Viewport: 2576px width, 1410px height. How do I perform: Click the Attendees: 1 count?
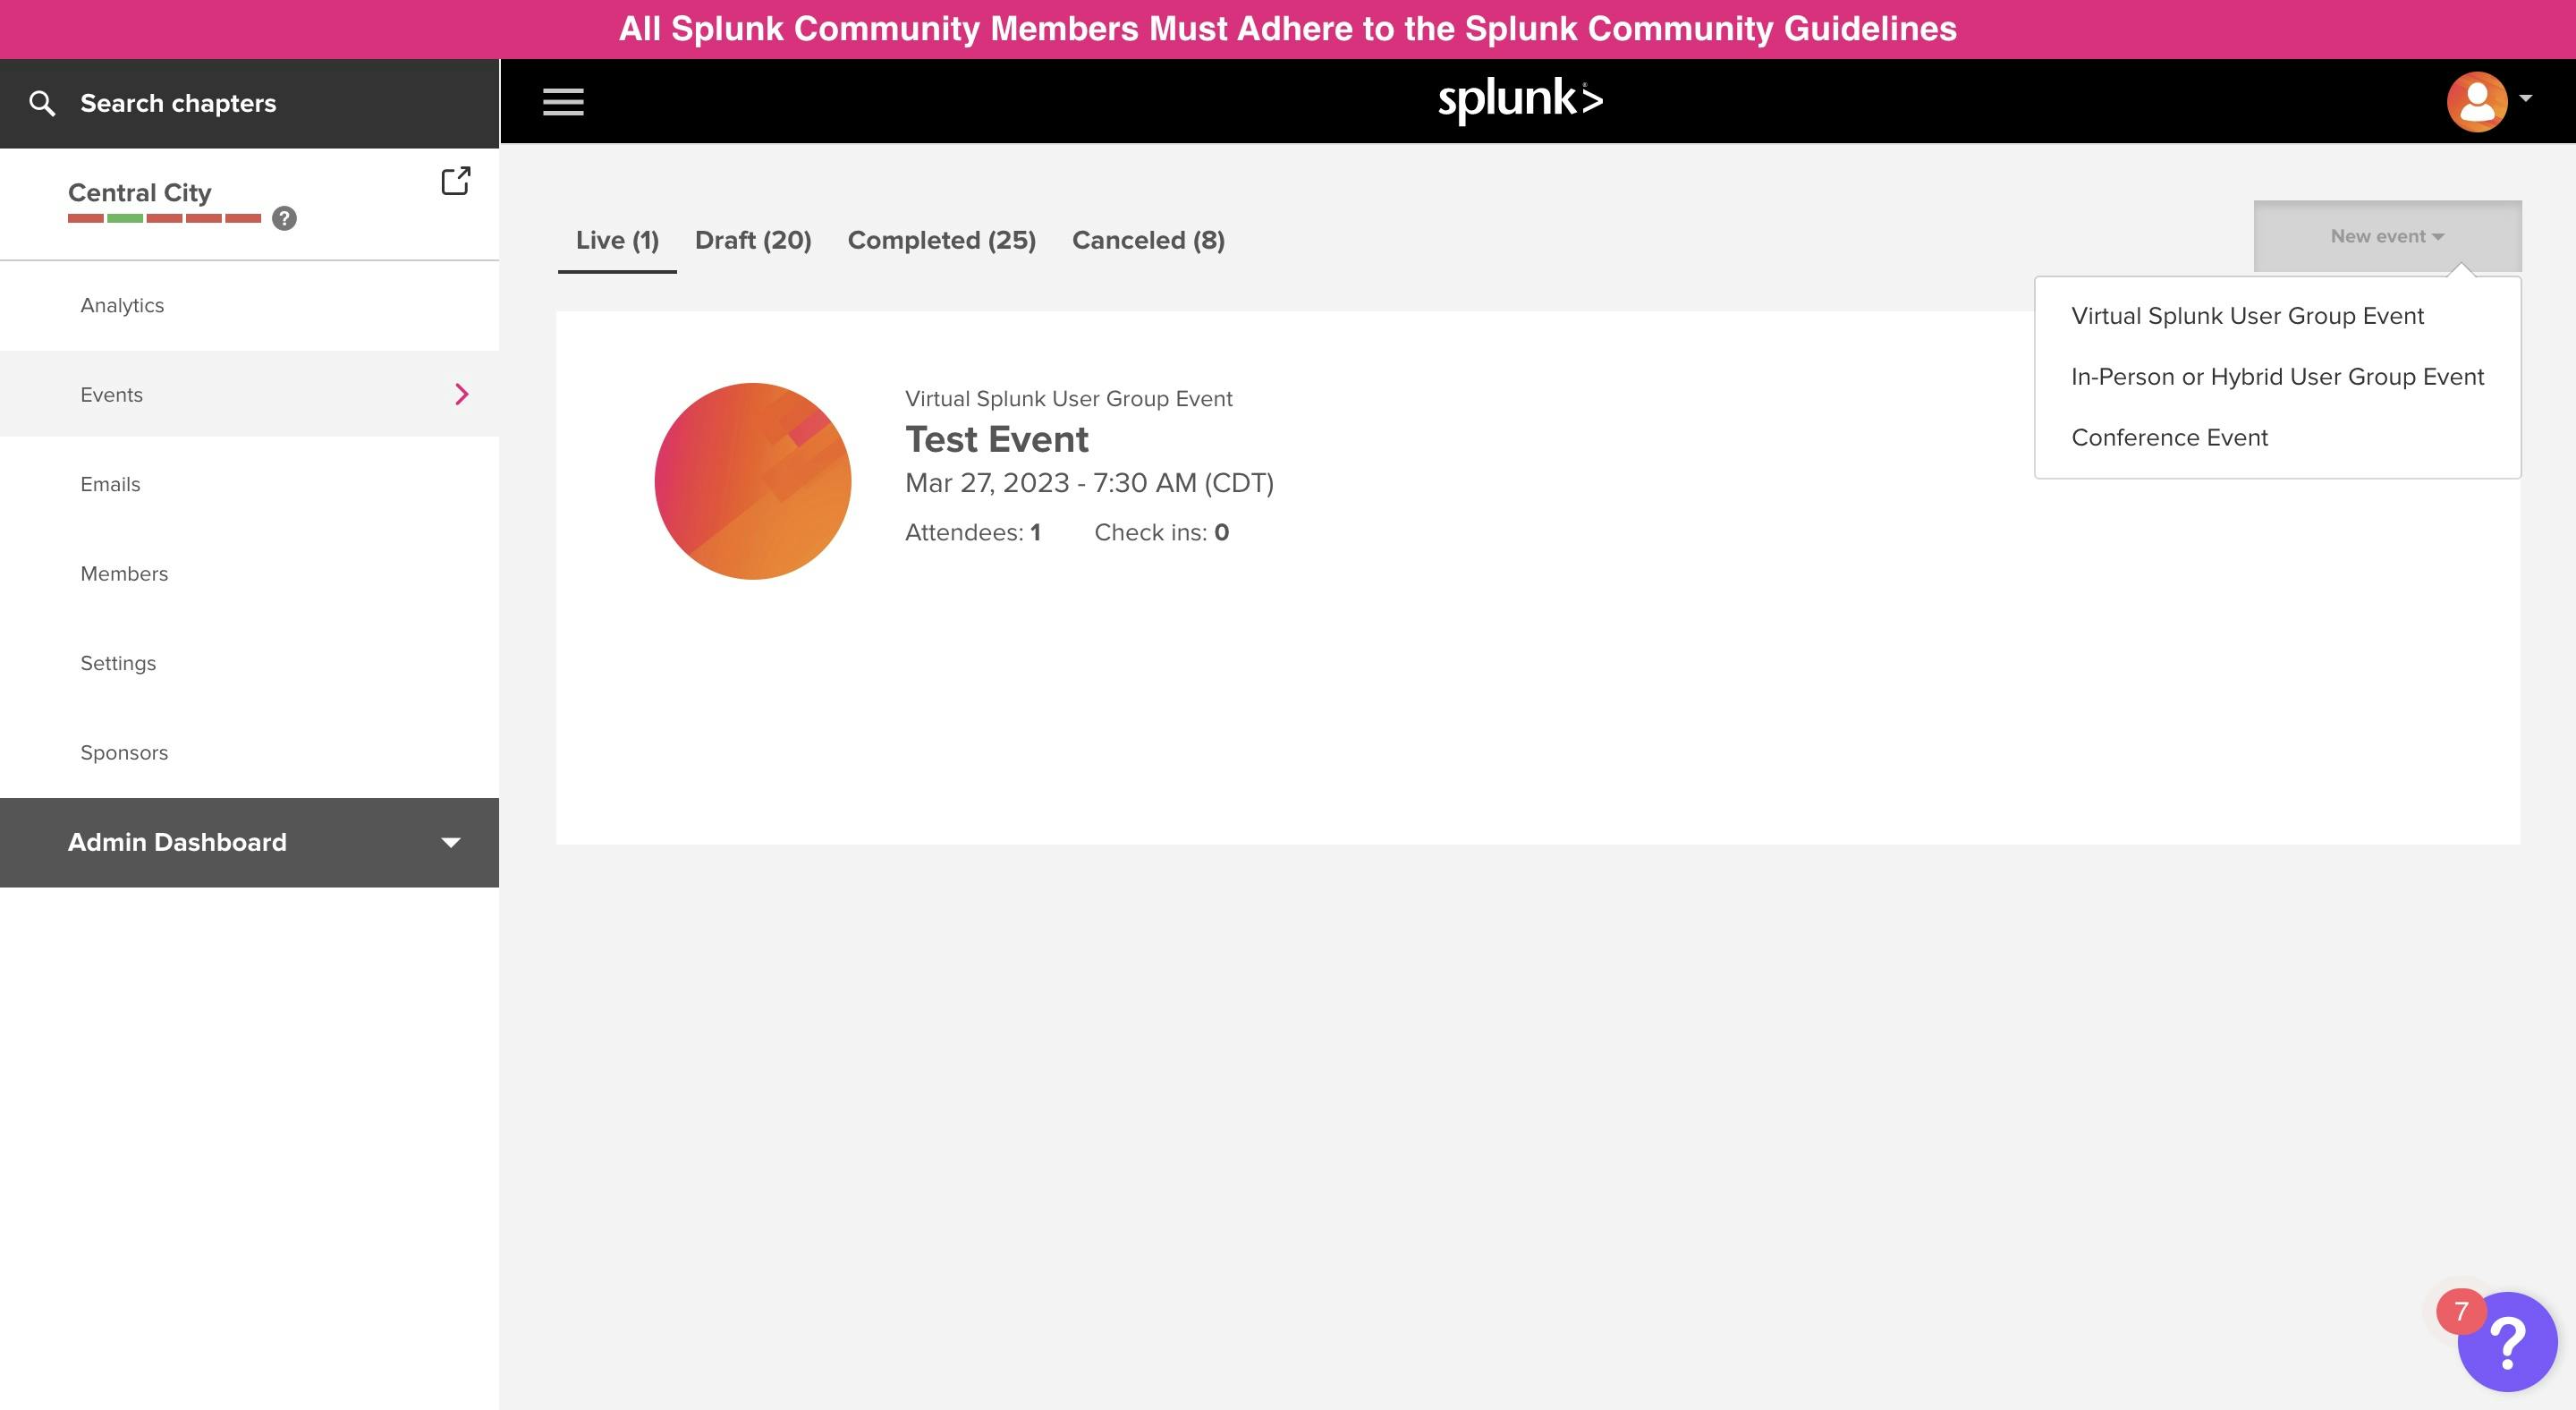(972, 532)
